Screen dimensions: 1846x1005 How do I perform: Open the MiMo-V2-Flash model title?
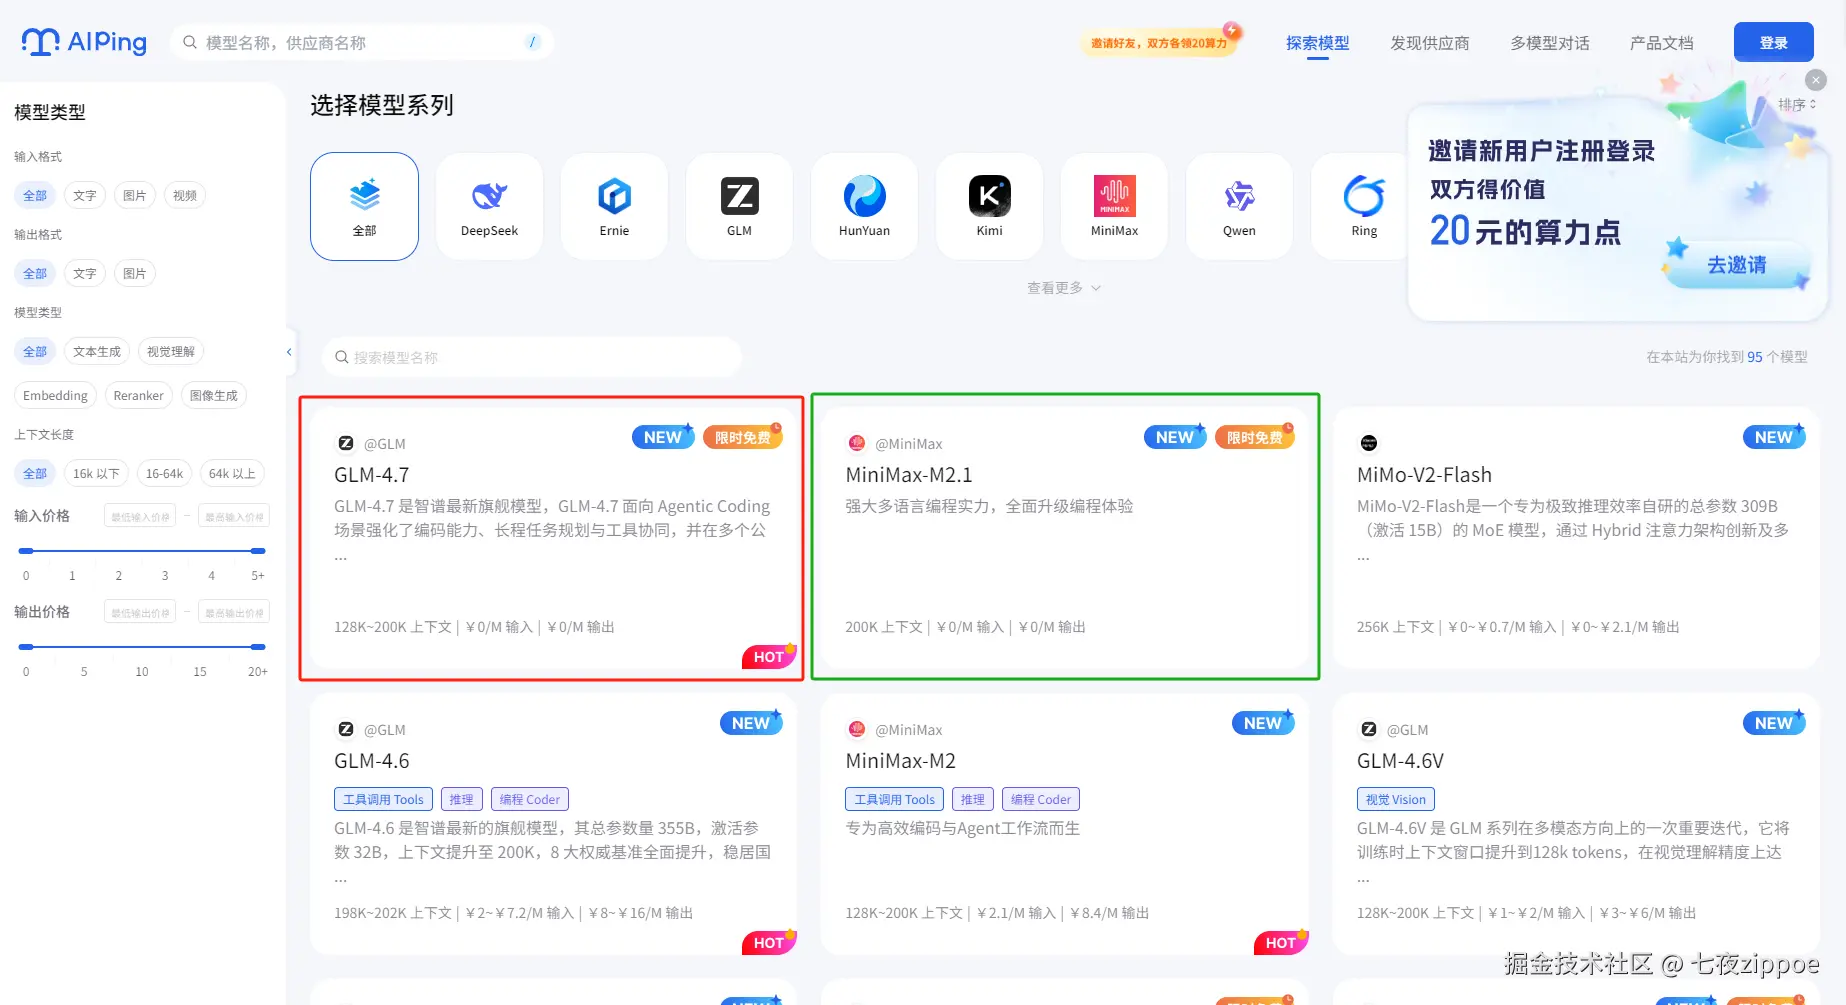click(x=1424, y=475)
